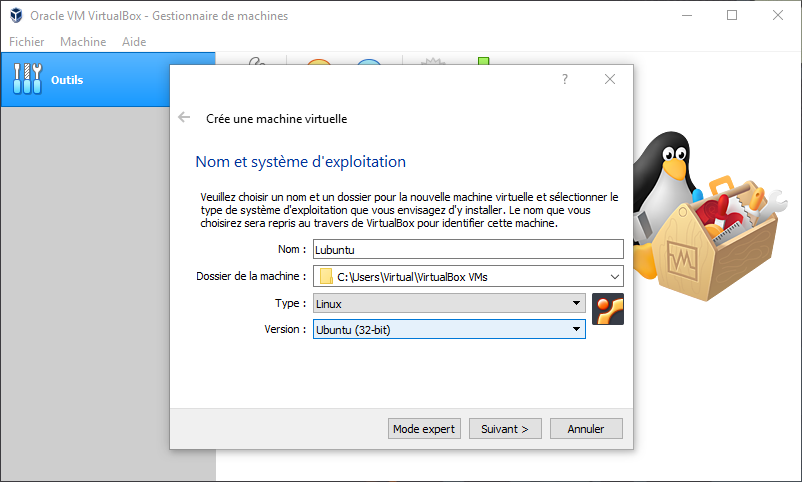Minimize the VirtualBox manager window
The image size is (802, 482).
(687, 15)
